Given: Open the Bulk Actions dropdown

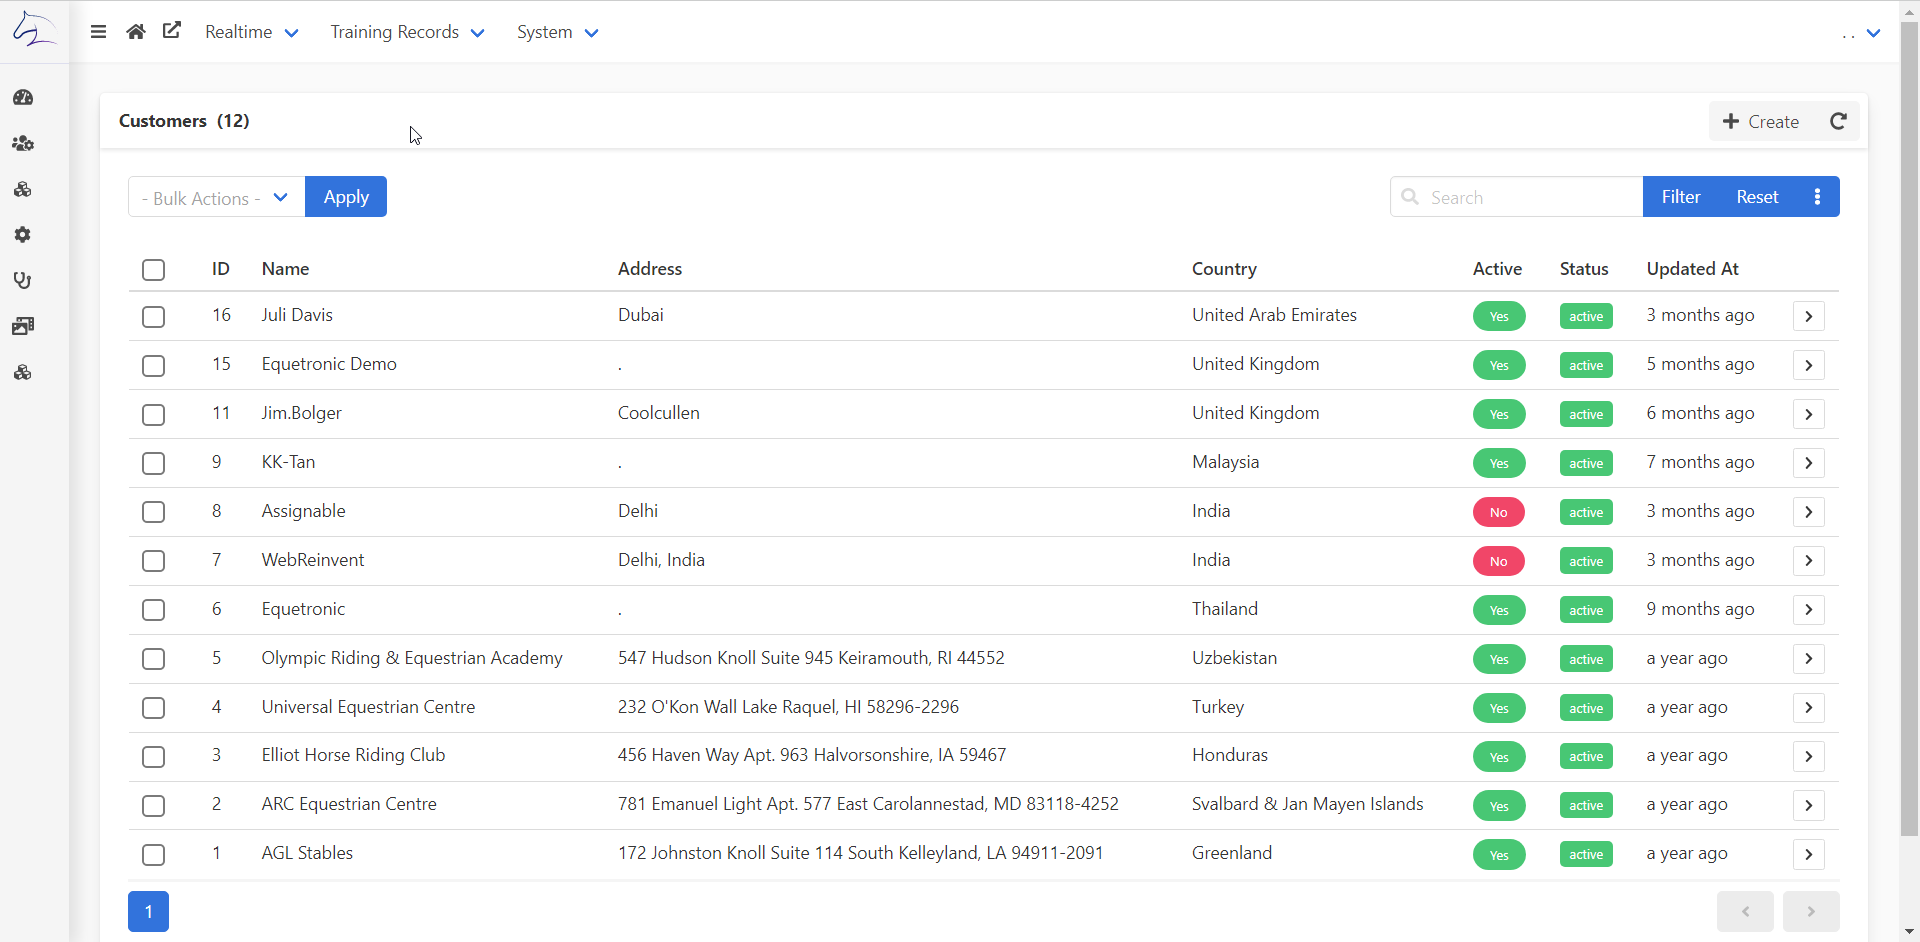Looking at the screenshot, I should [x=214, y=197].
